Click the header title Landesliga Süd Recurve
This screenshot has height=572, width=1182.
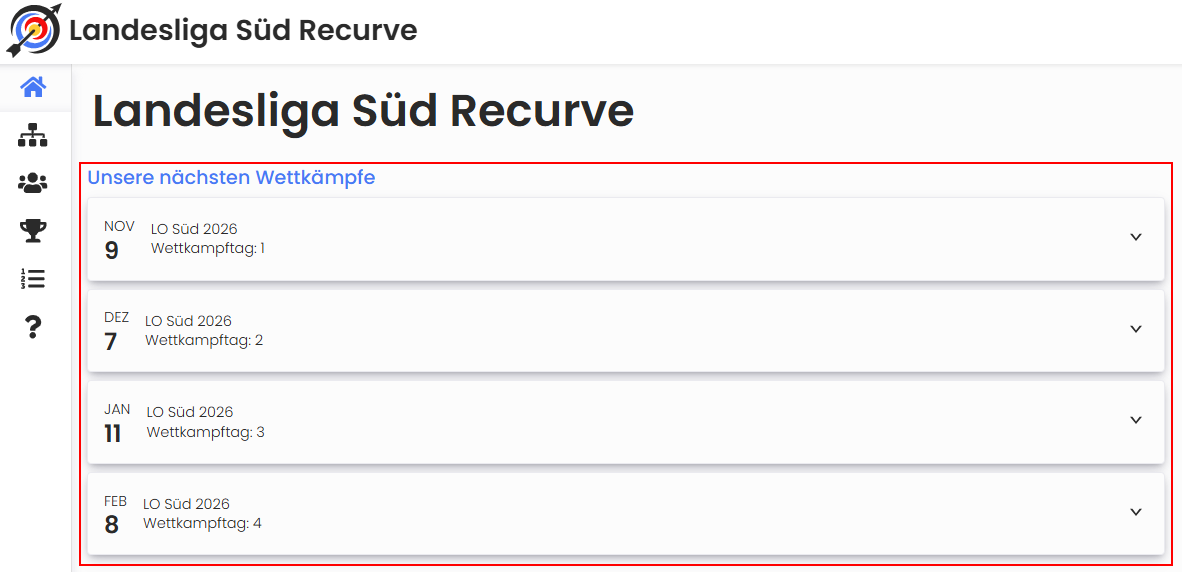coord(243,30)
